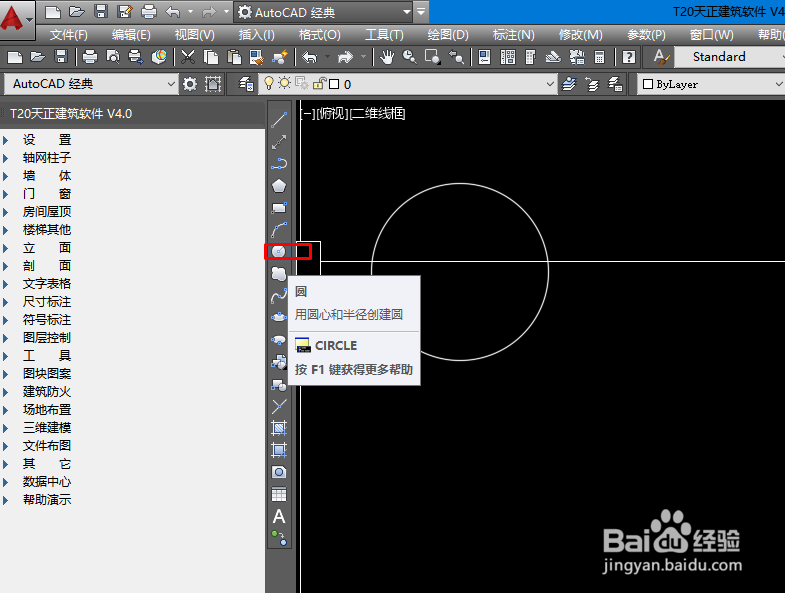
Task: Open AutoCAD 经典 workspace combo in toolbar
Action: pos(171,84)
